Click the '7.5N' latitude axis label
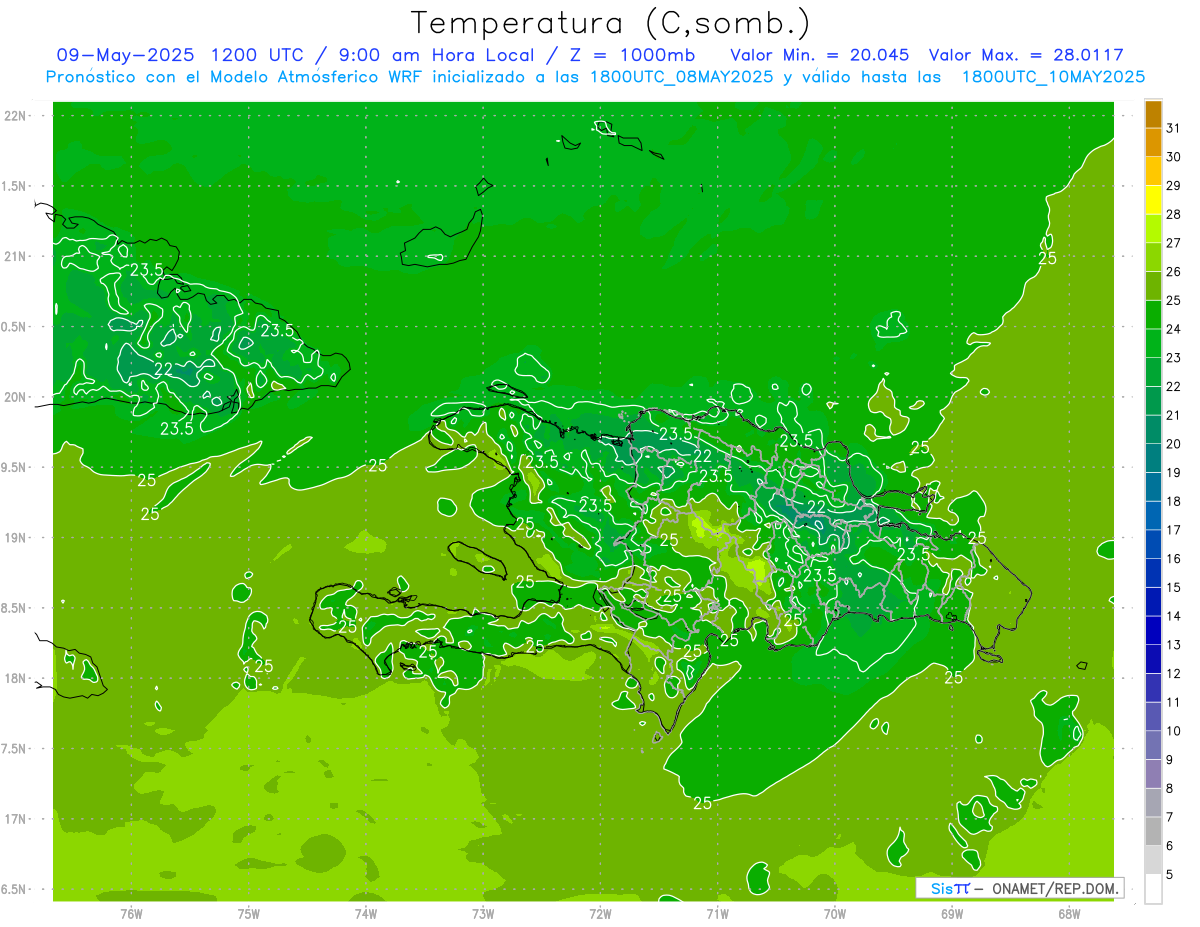 coord(14,749)
